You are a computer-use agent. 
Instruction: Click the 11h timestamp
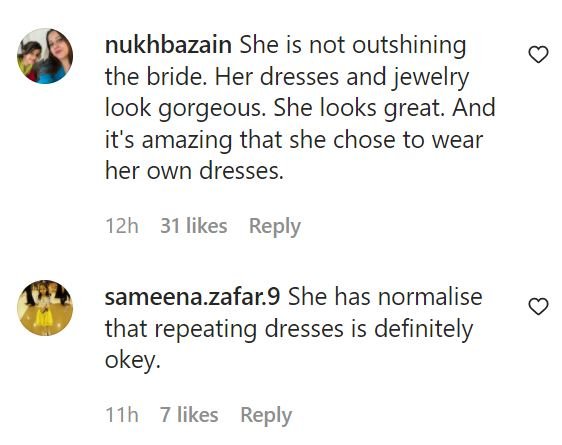click(122, 415)
